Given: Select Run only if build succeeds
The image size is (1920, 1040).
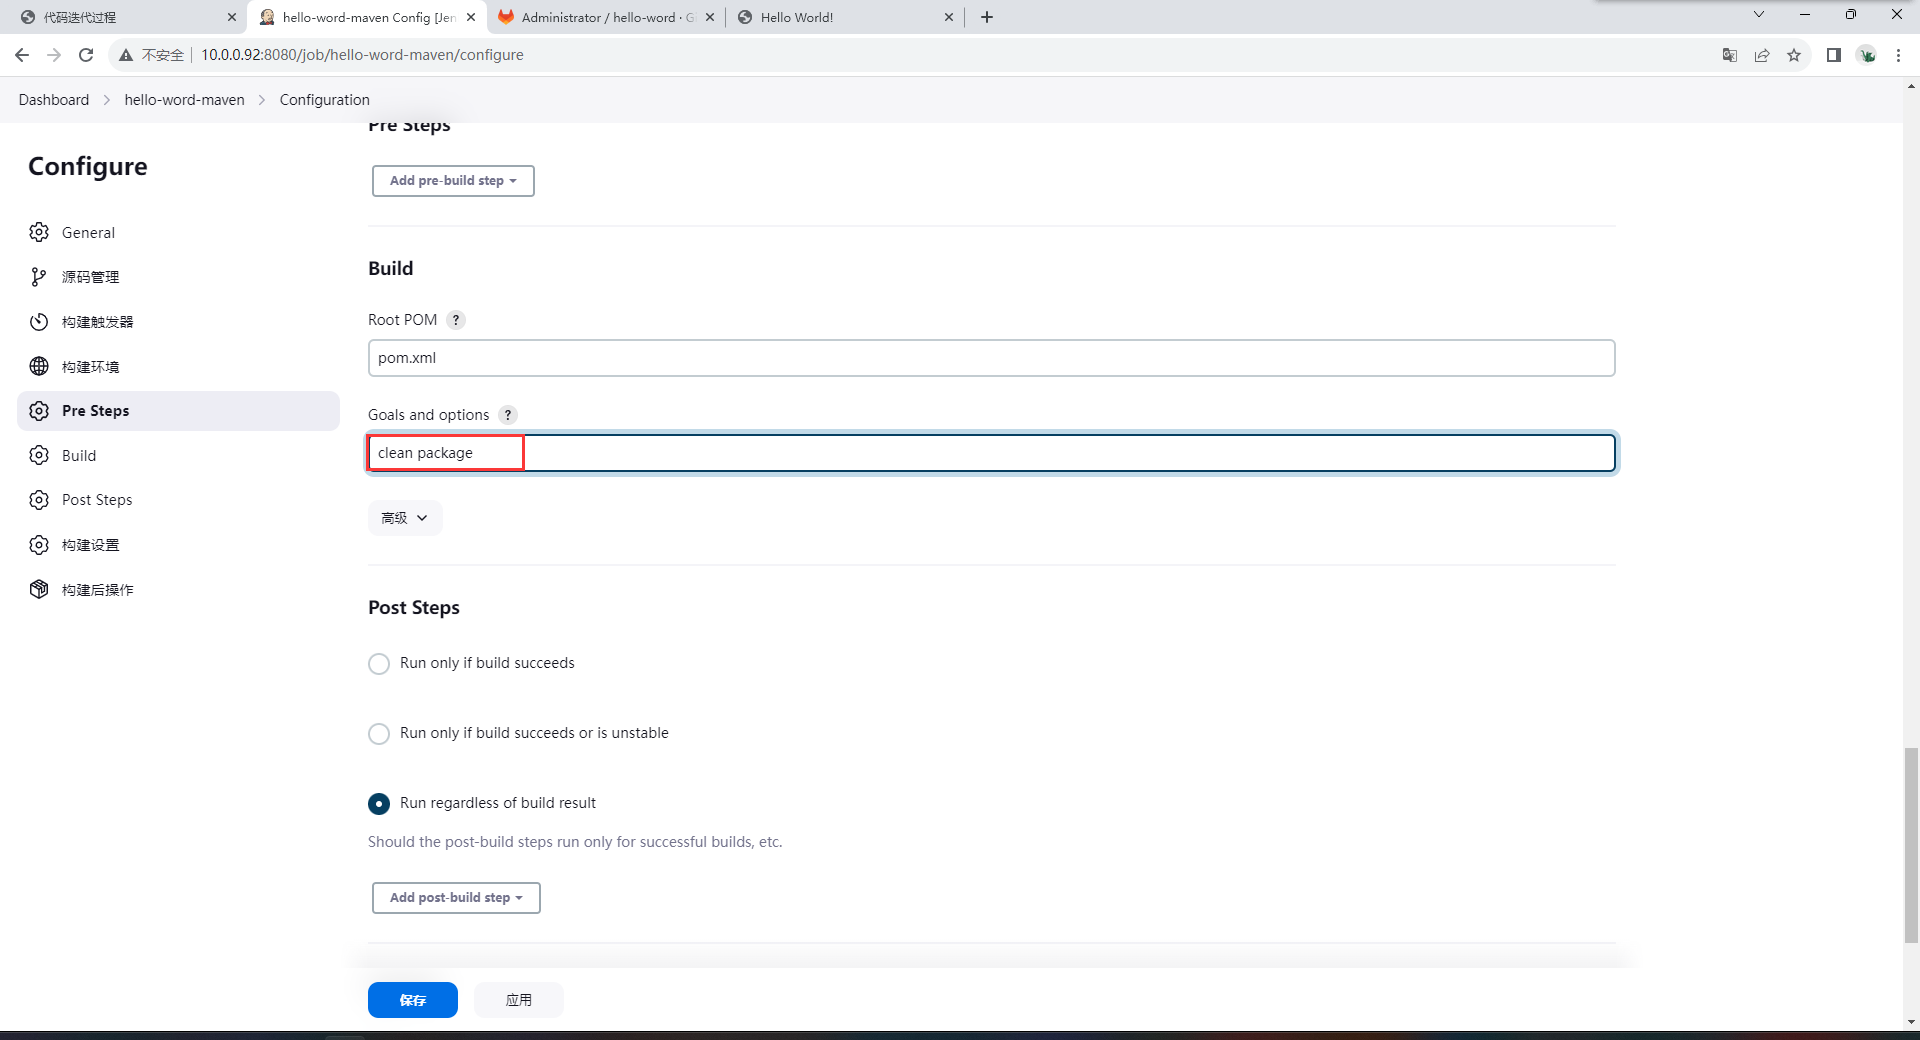Looking at the screenshot, I should tap(379, 664).
